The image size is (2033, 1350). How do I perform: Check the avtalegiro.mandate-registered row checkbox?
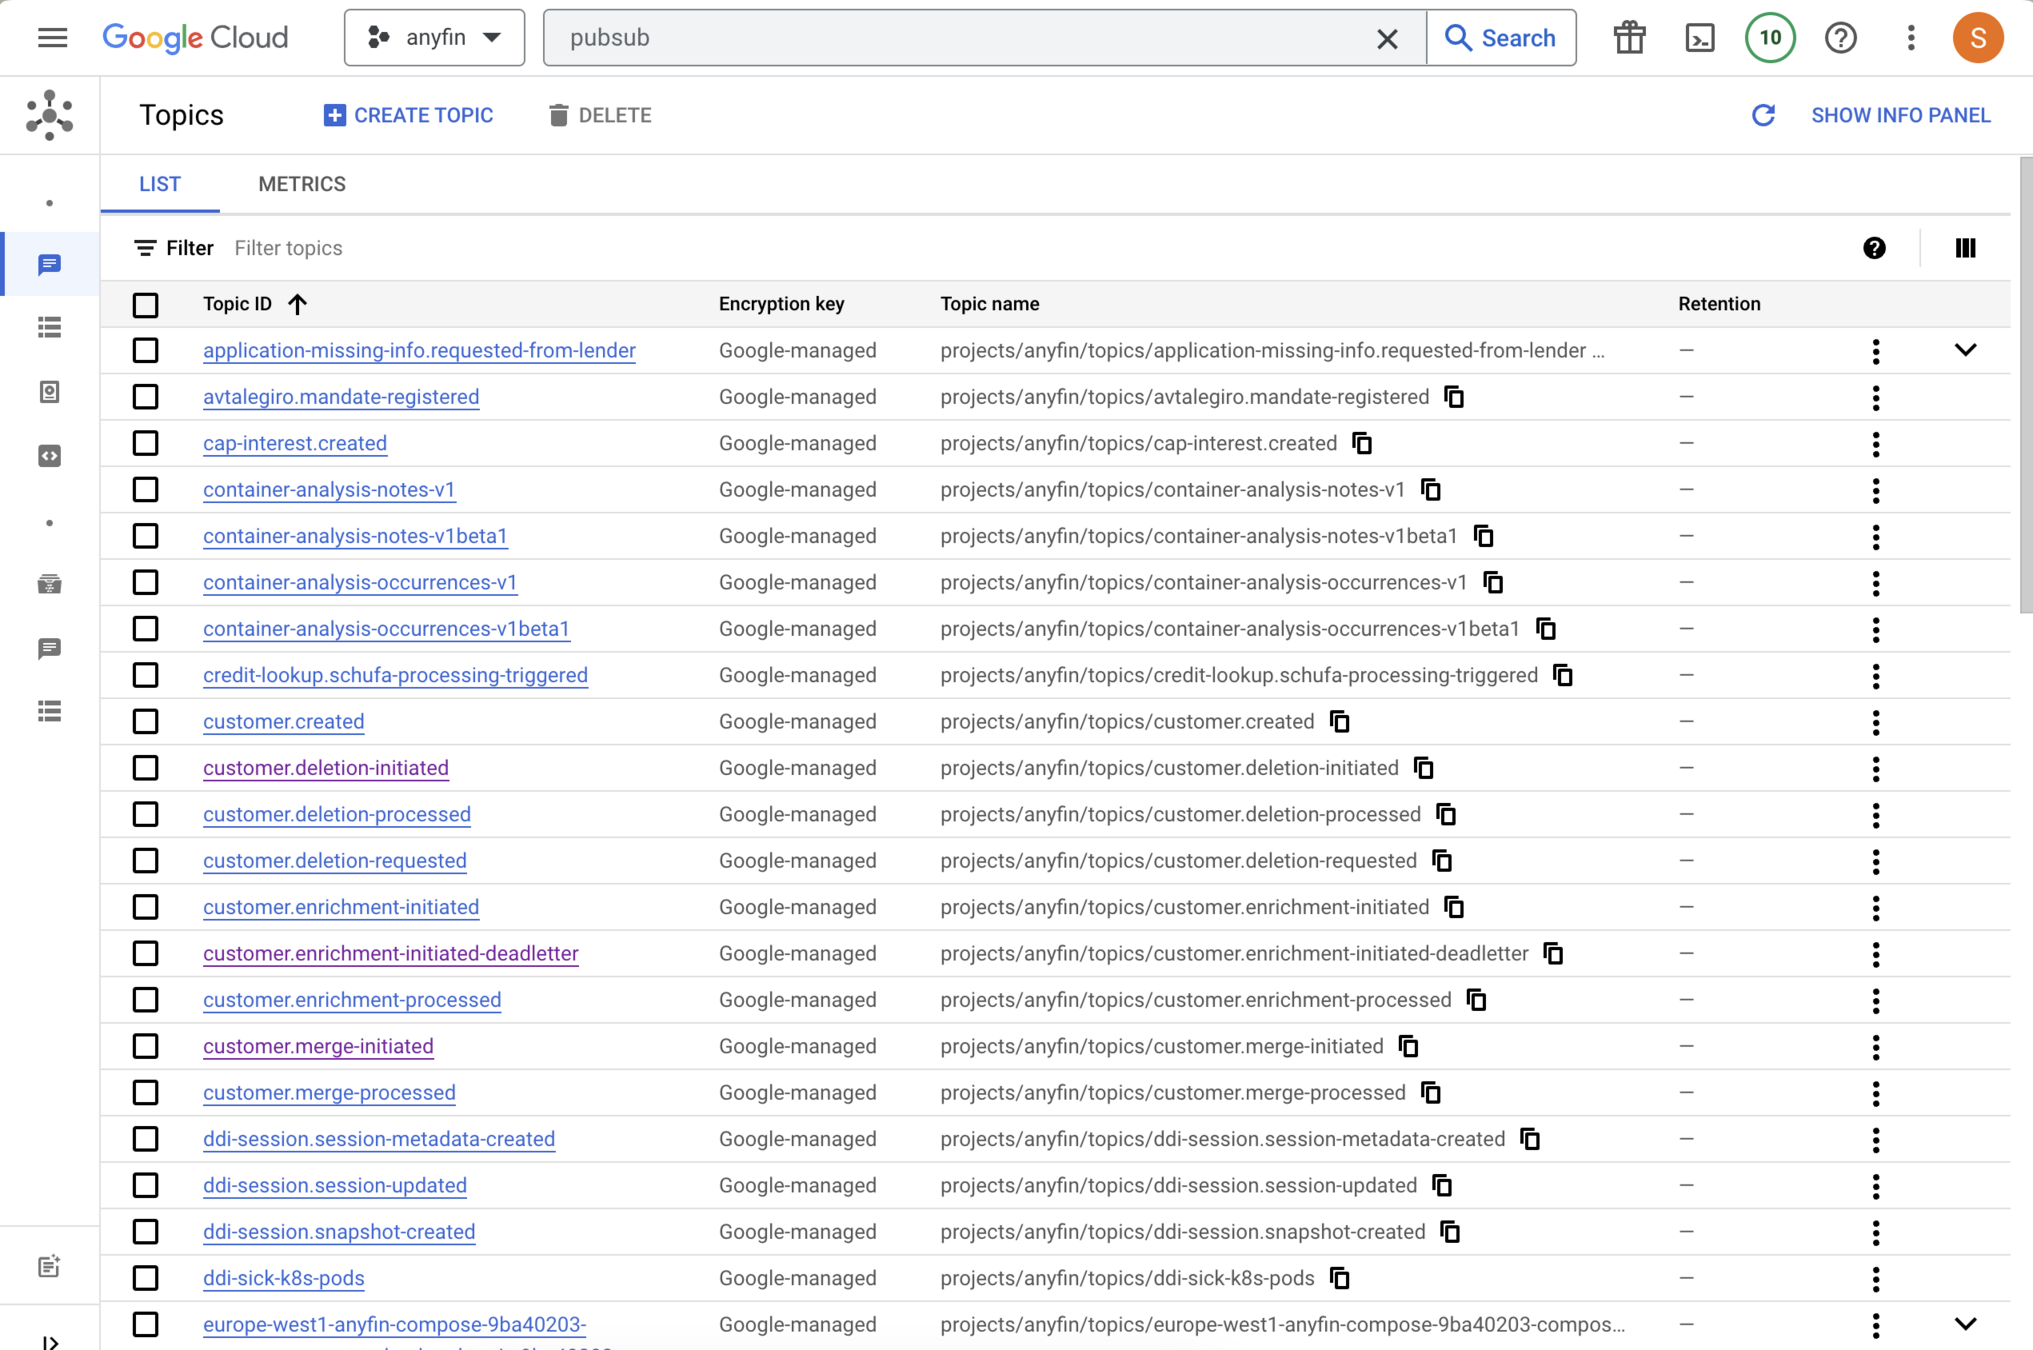(146, 397)
